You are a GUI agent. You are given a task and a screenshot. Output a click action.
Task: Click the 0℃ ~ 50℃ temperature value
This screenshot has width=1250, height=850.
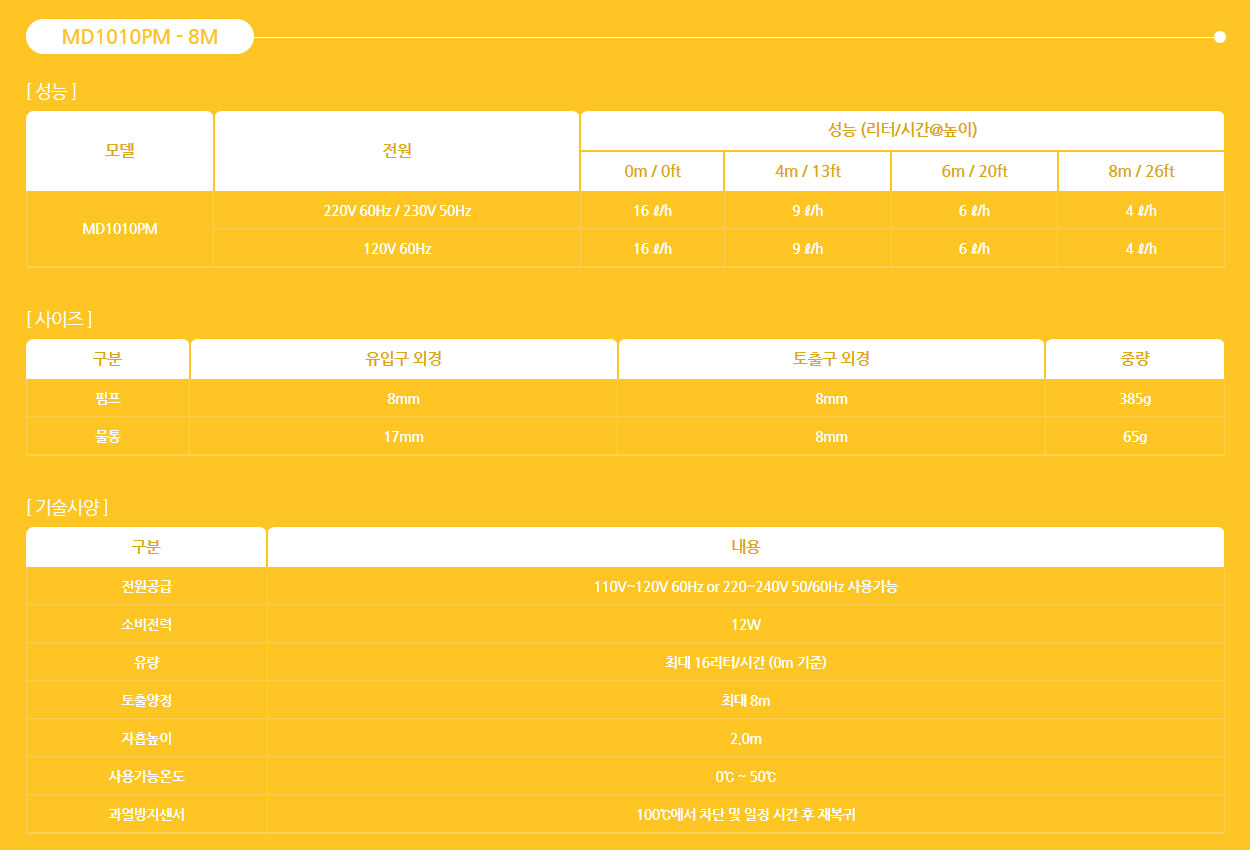point(746,777)
